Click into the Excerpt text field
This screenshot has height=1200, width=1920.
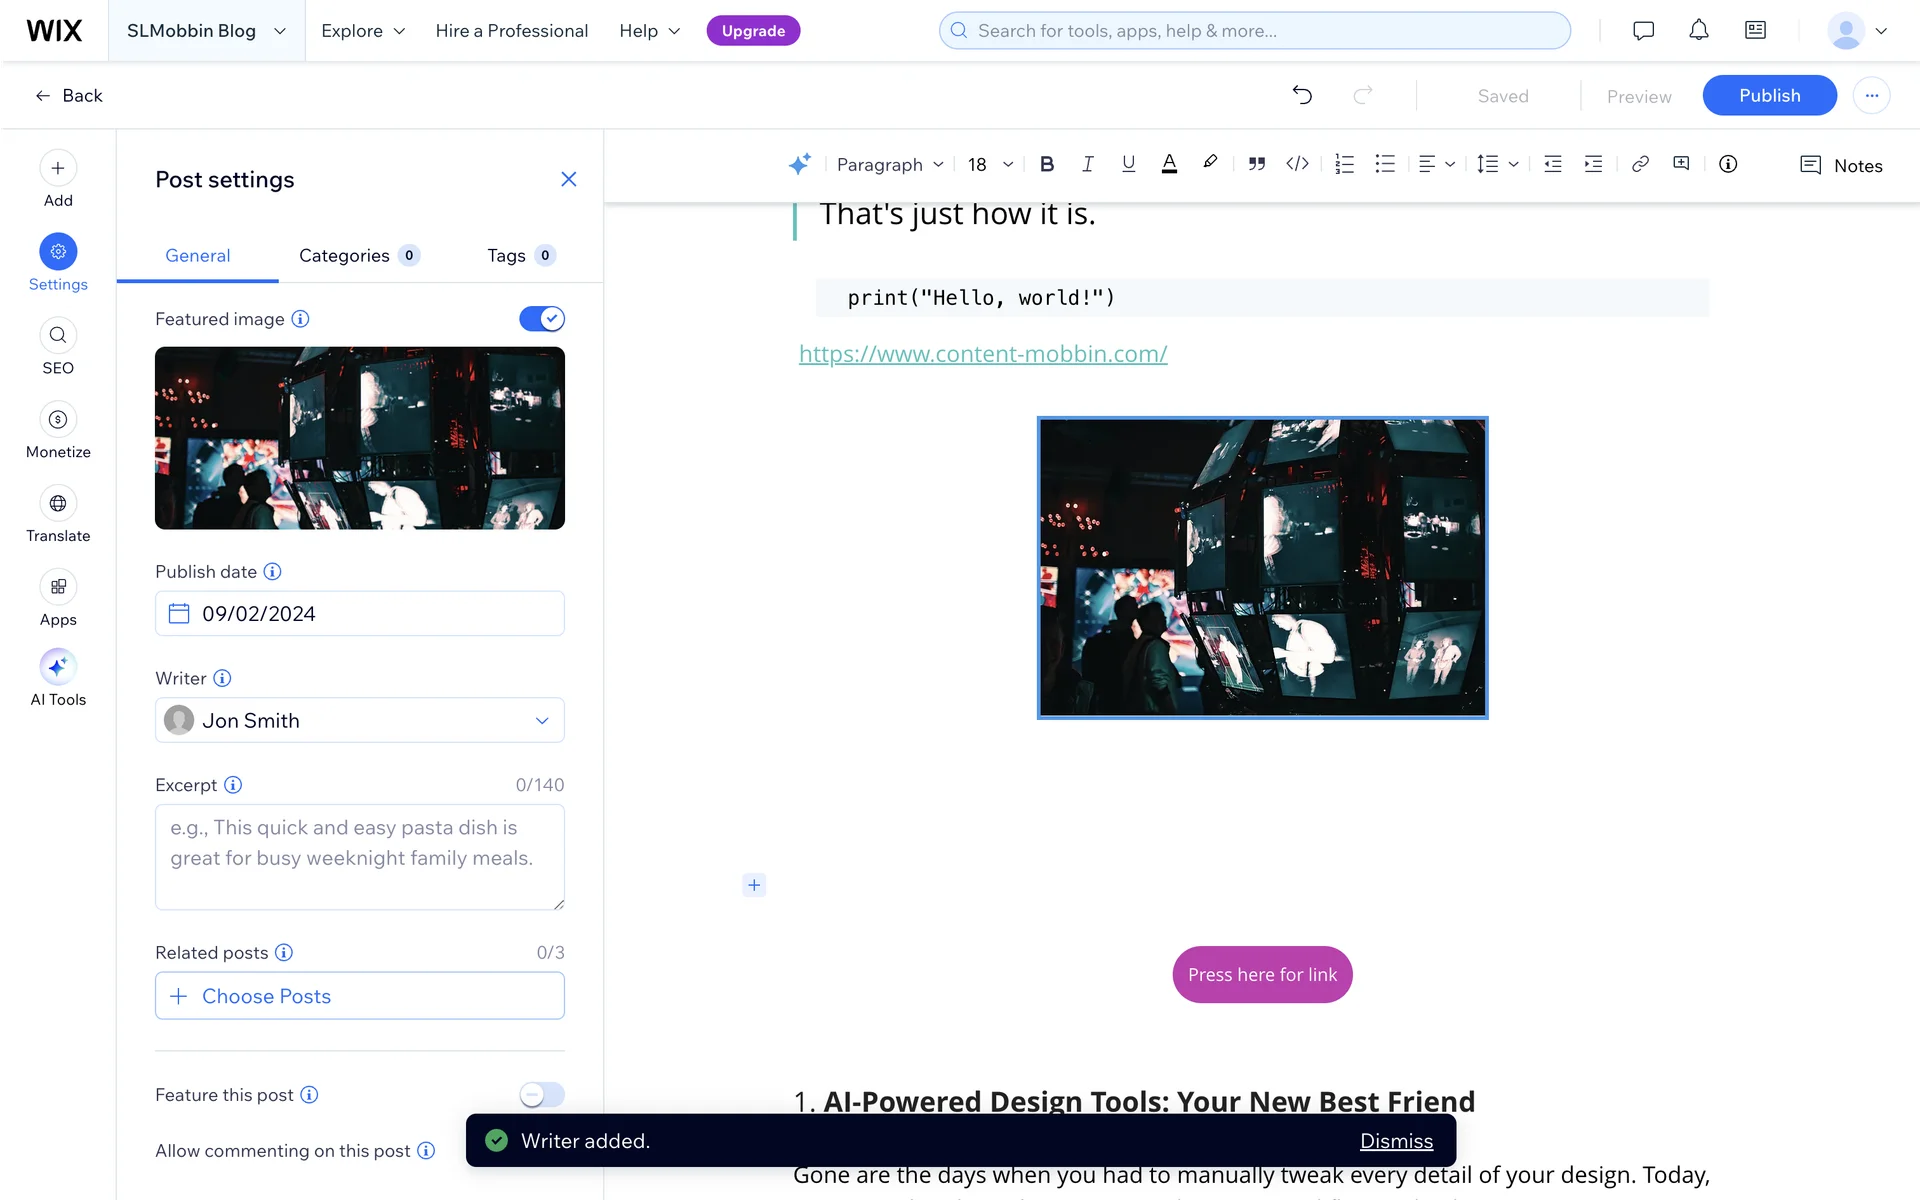(360, 857)
